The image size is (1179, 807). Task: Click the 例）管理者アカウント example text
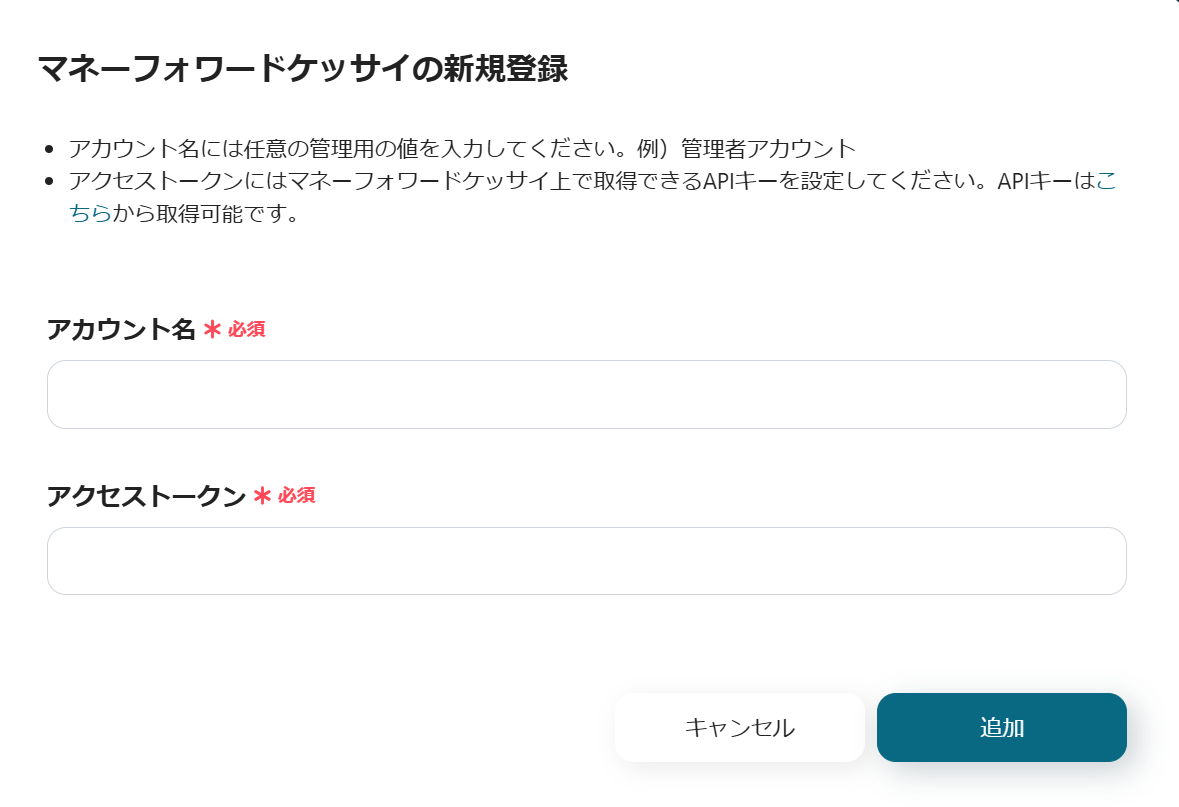[748, 149]
